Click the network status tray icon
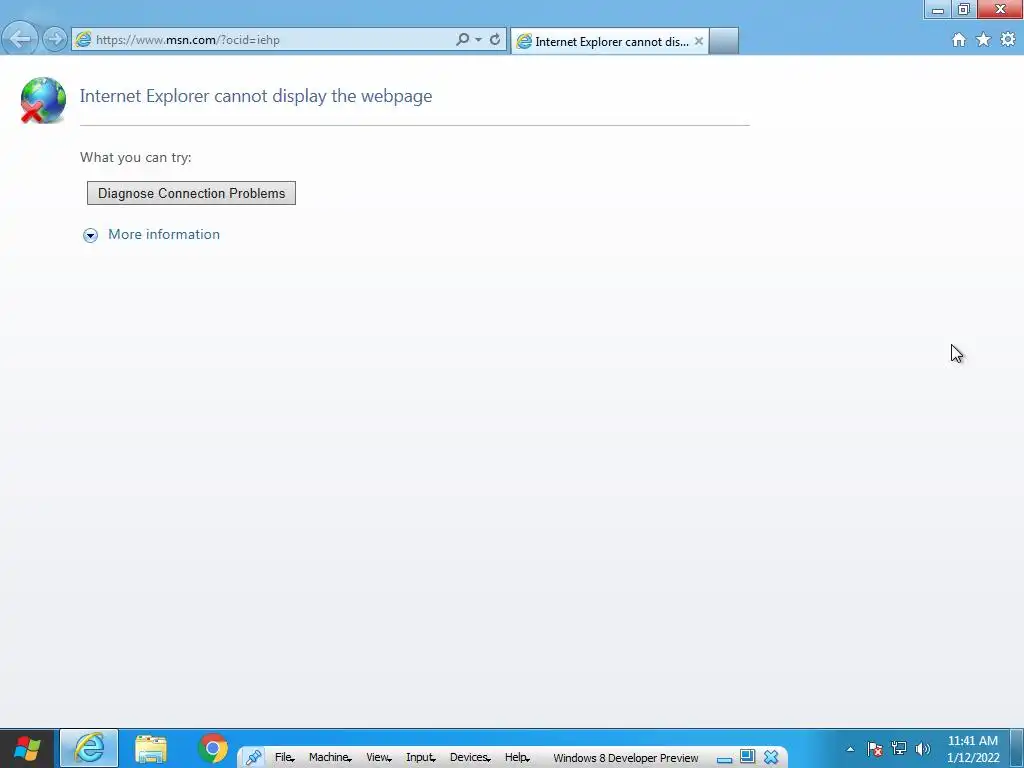Image resolution: width=1024 pixels, height=768 pixels. (899, 749)
